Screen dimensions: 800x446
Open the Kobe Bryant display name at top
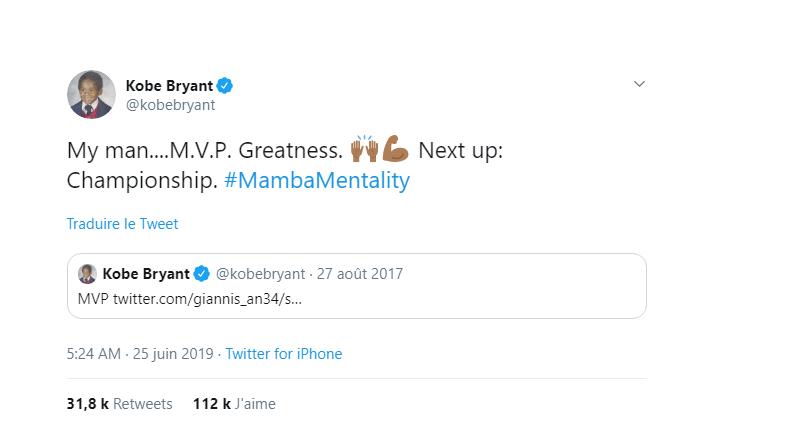pos(170,84)
